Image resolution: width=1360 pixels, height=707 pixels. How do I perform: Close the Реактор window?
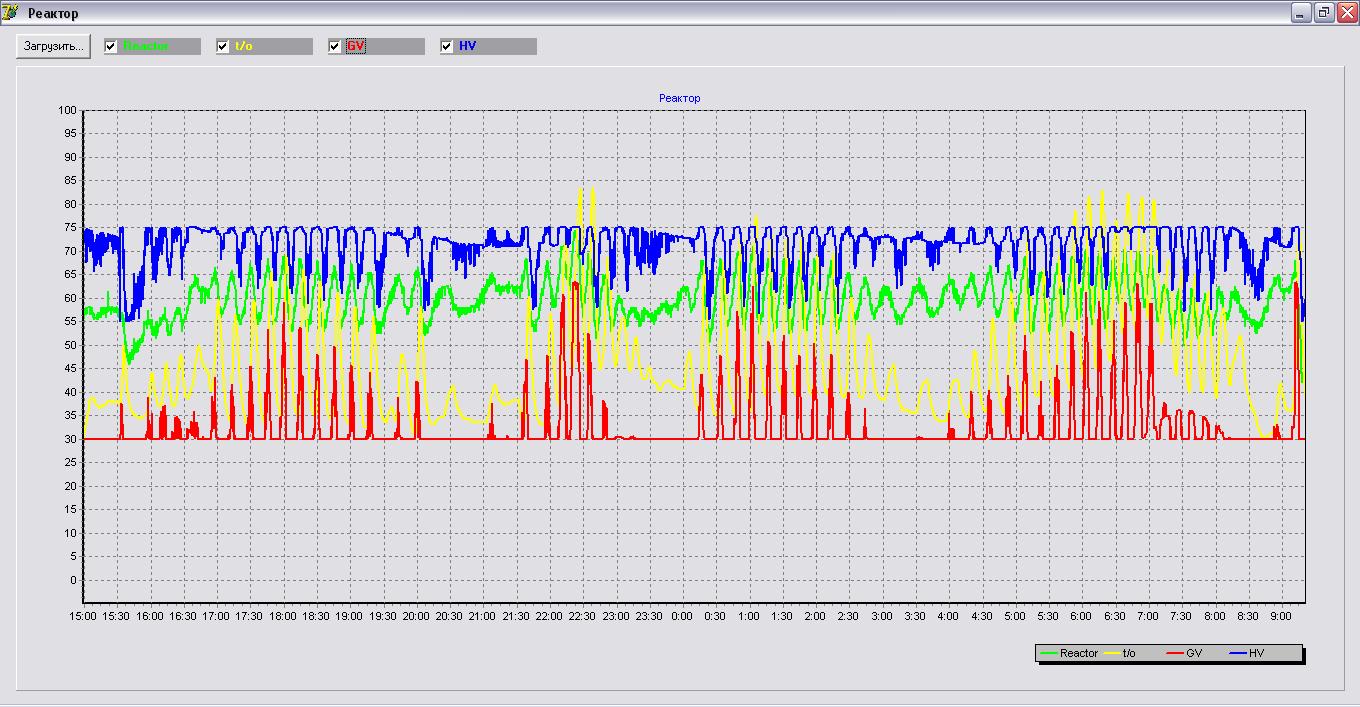point(1346,13)
